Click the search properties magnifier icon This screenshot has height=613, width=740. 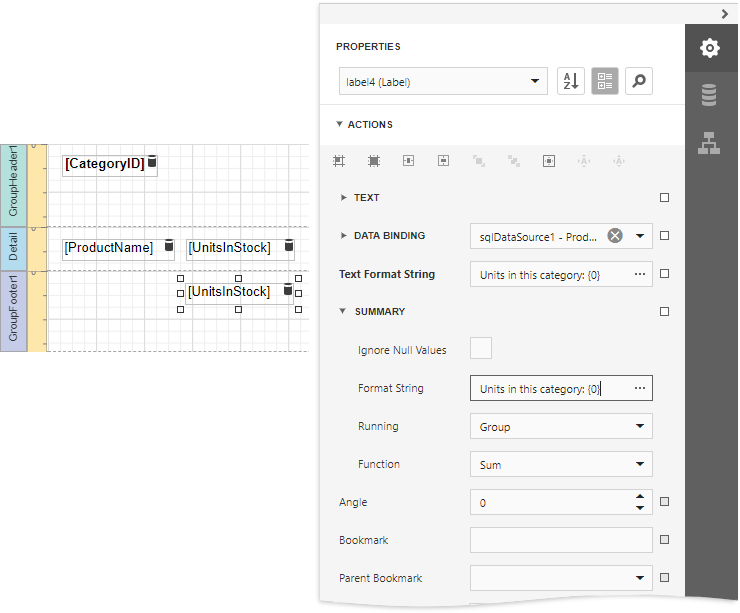point(638,82)
